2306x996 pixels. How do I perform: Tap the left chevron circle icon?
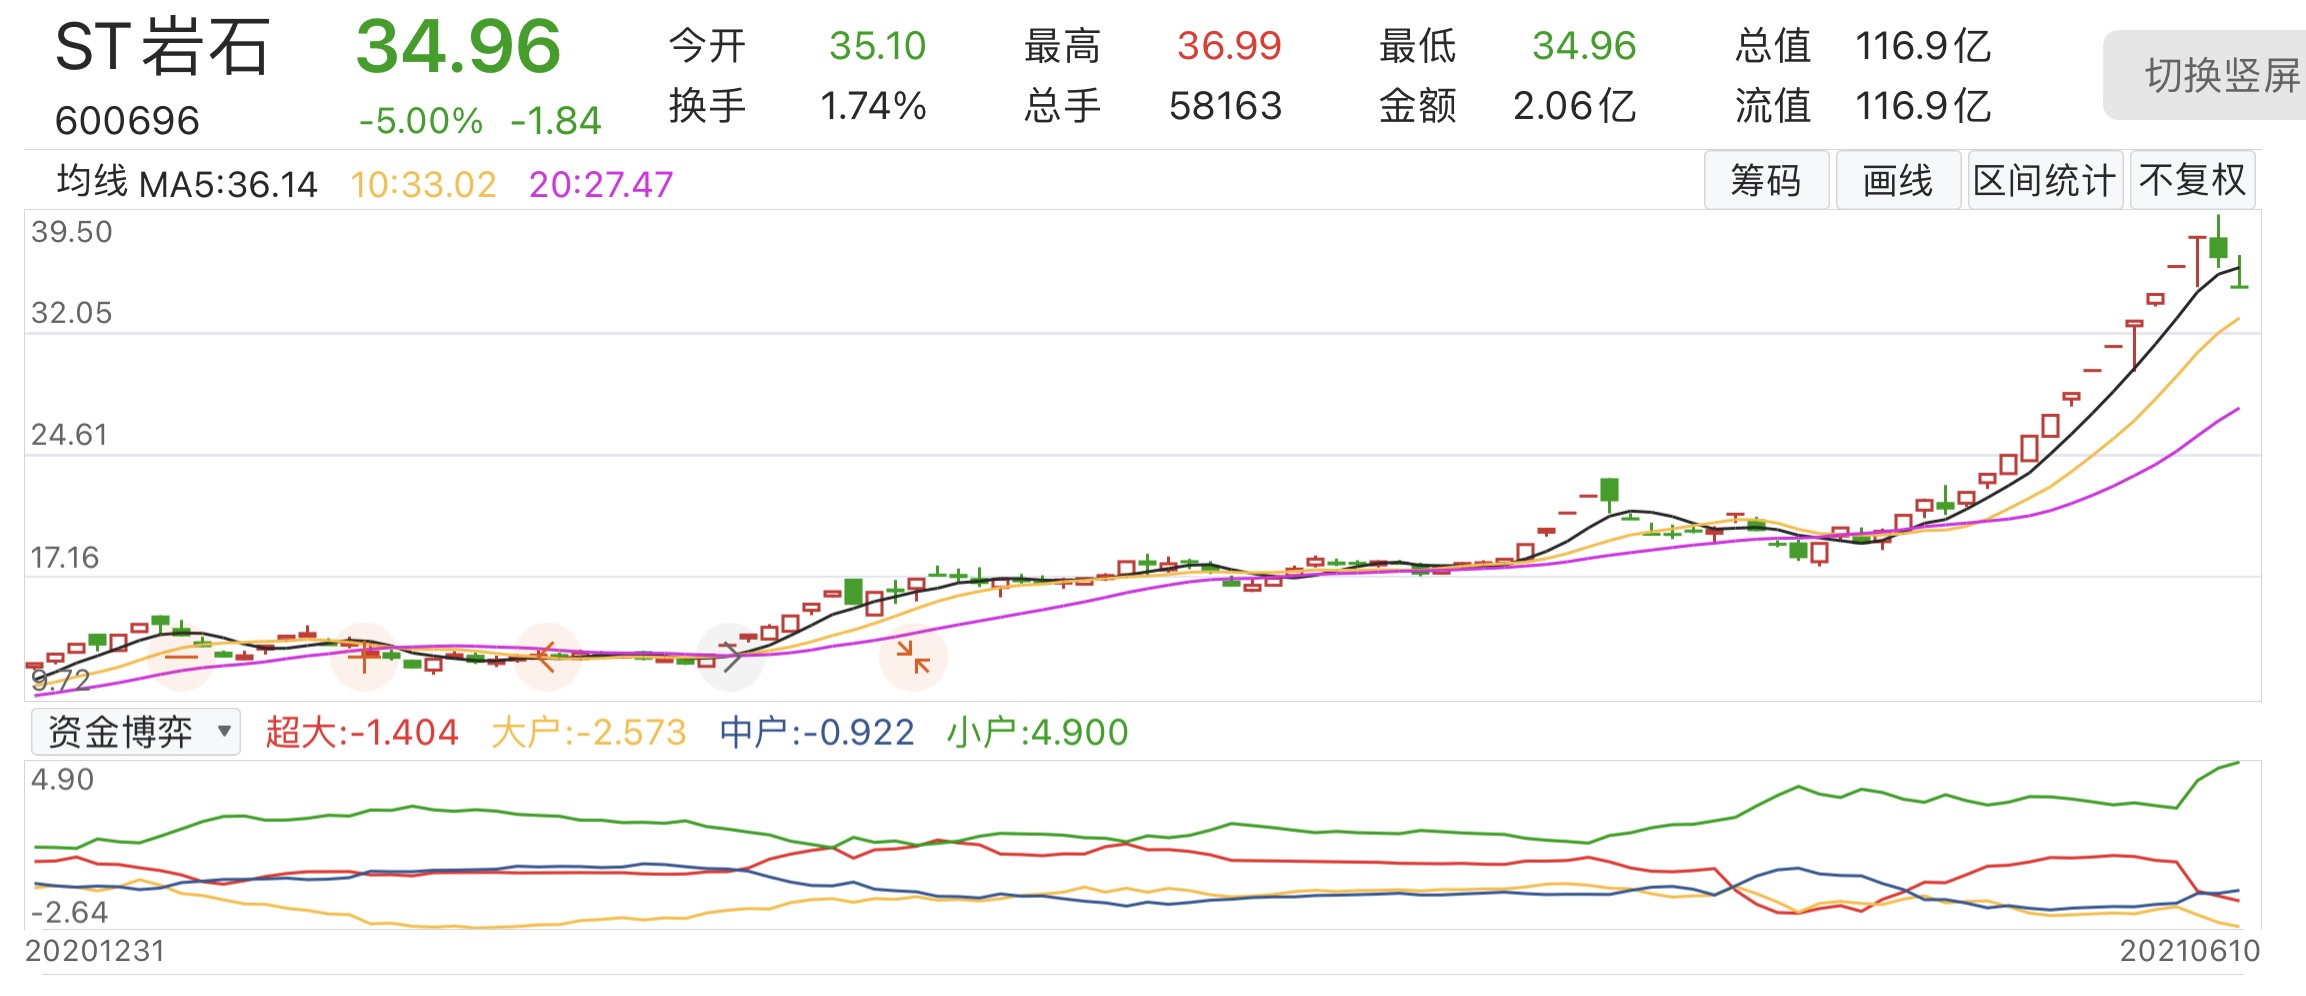click(x=547, y=657)
